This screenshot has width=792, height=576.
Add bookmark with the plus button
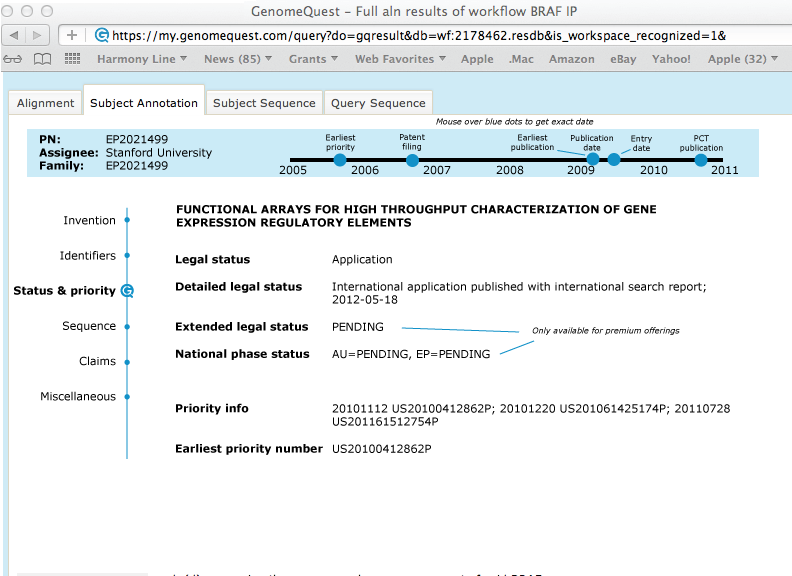pyautogui.click(x=72, y=35)
